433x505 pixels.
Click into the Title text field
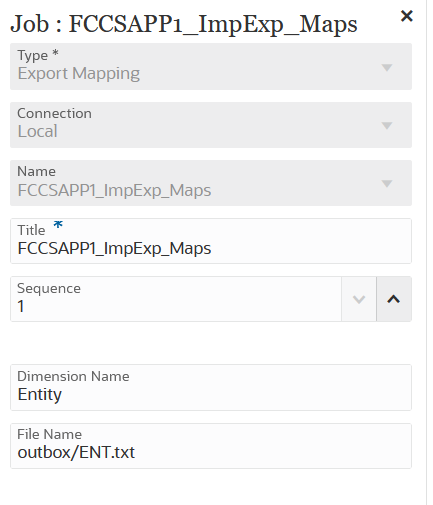(x=211, y=241)
